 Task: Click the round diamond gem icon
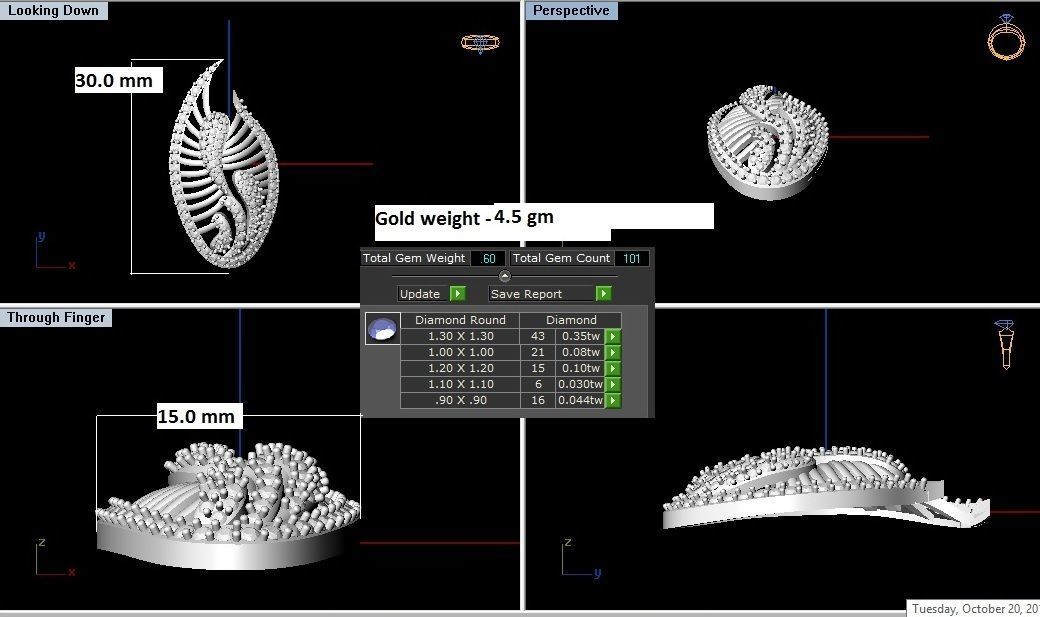tap(383, 328)
